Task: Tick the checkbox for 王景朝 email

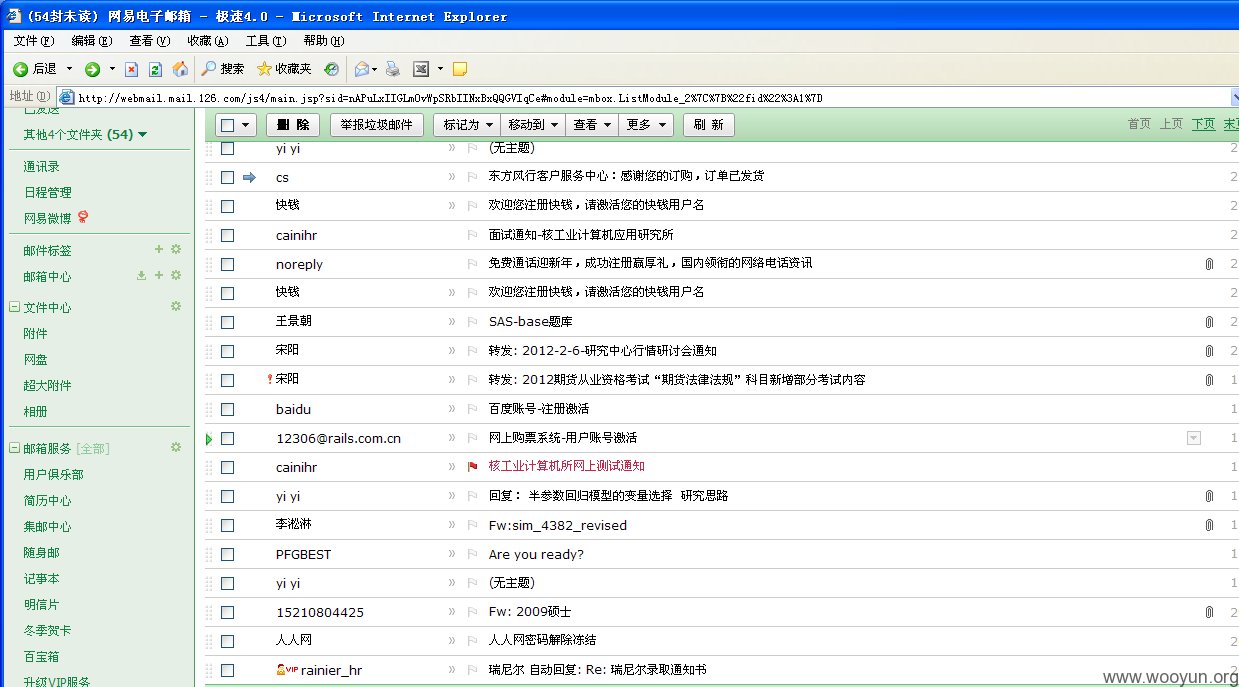Action: point(227,322)
